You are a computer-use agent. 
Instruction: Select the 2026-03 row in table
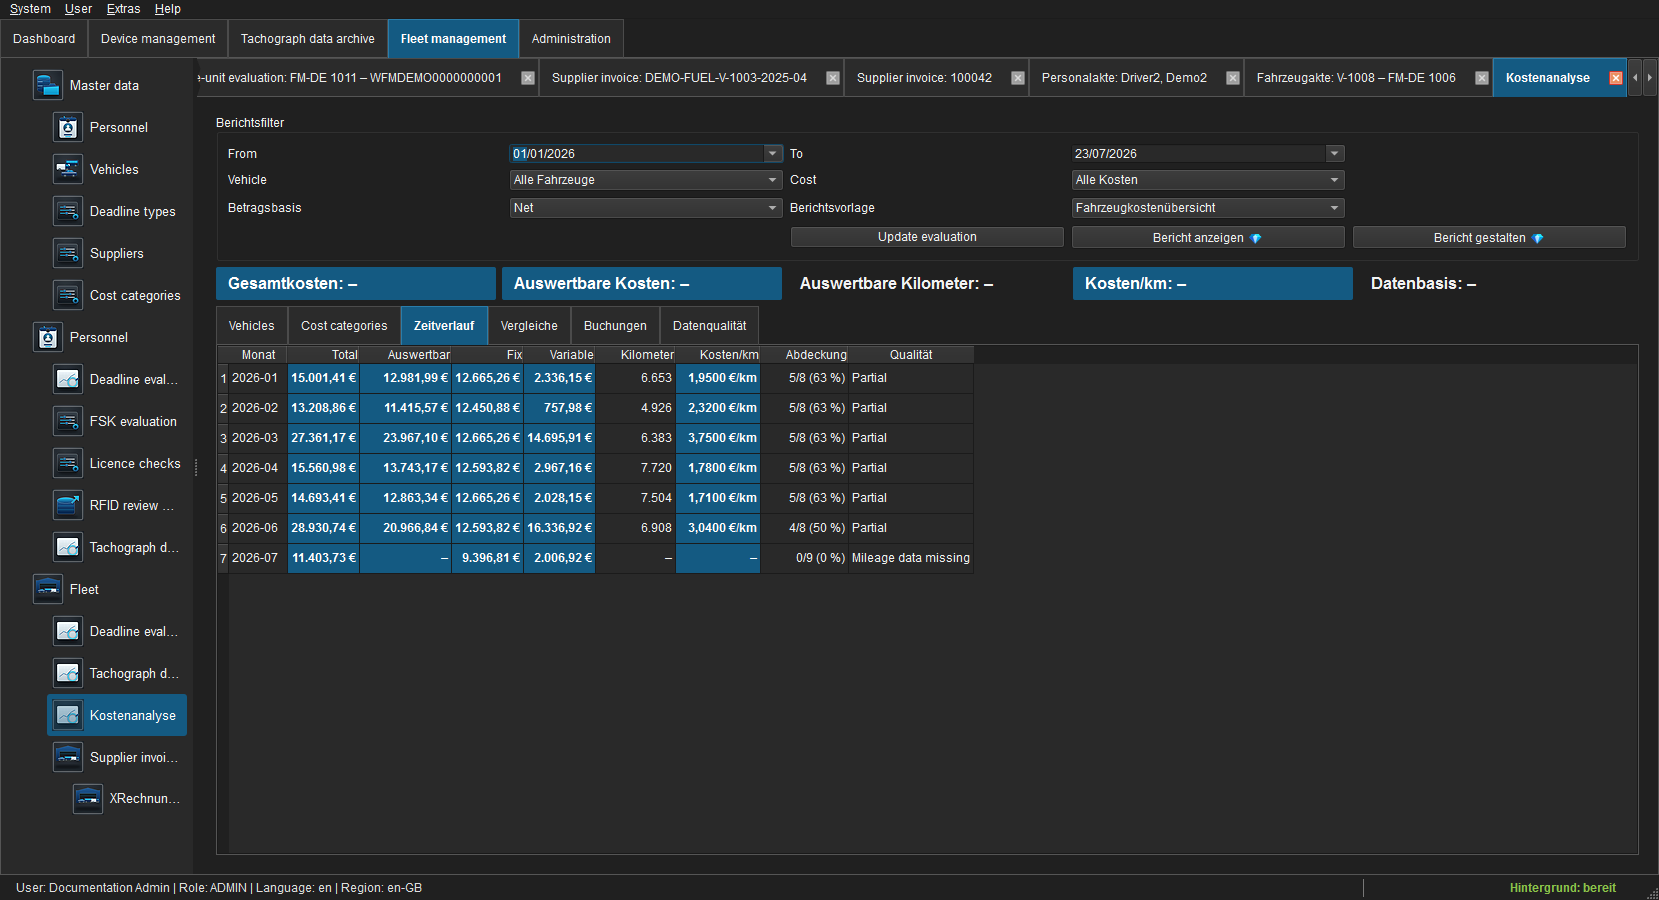click(596, 438)
